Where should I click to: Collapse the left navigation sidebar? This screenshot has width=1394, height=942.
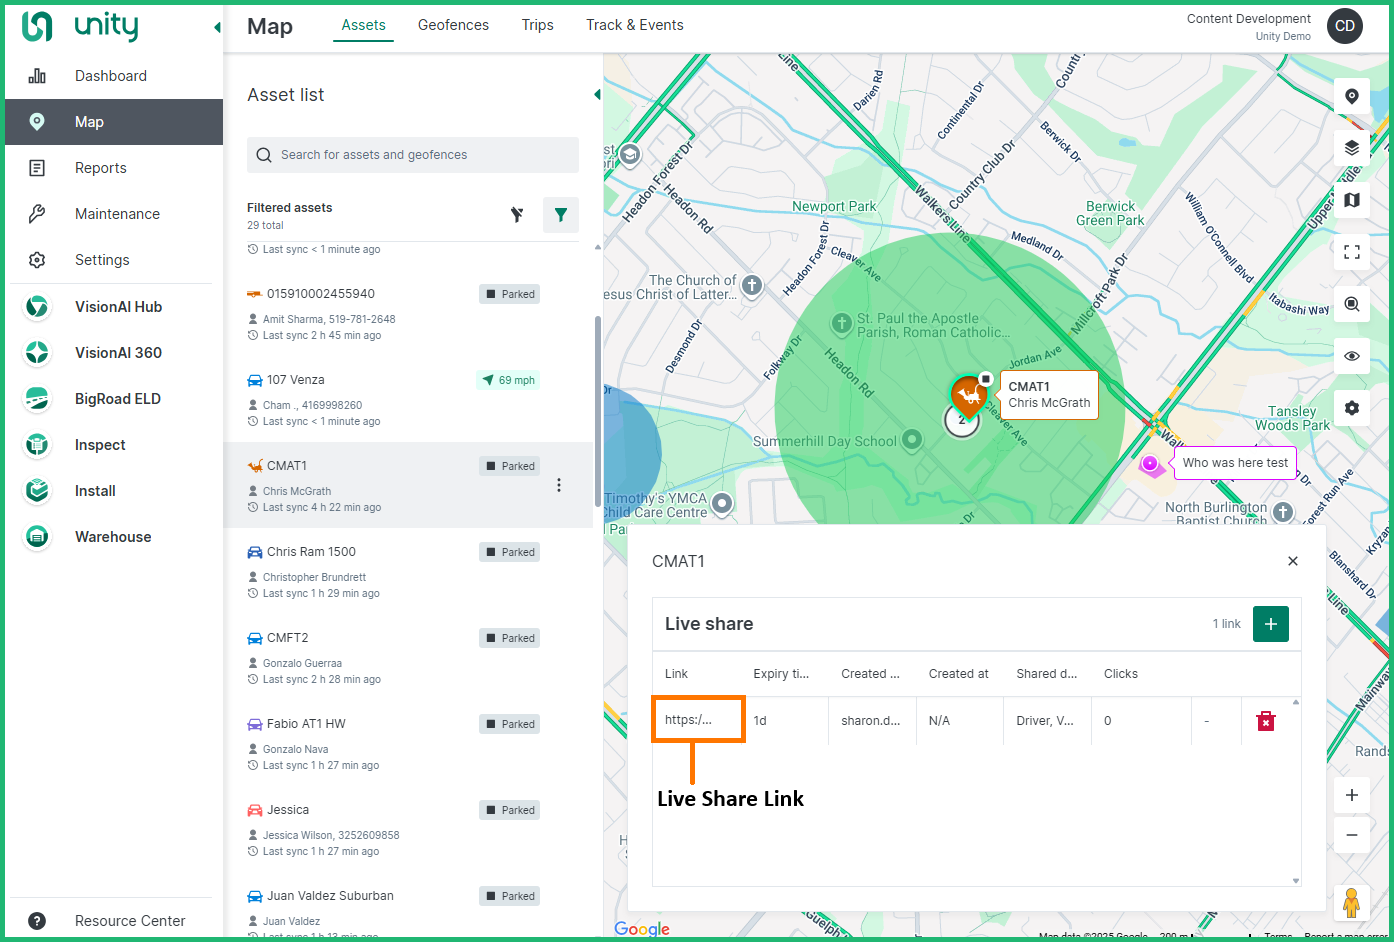[217, 28]
